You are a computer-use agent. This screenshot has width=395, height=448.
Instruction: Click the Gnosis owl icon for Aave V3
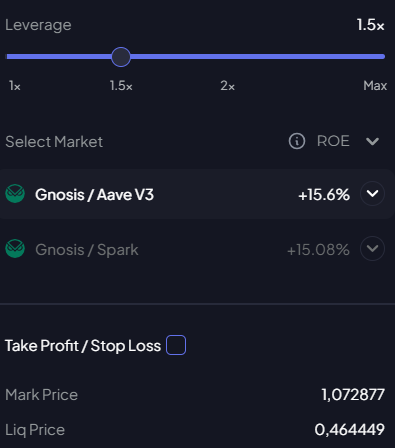pos(15,194)
